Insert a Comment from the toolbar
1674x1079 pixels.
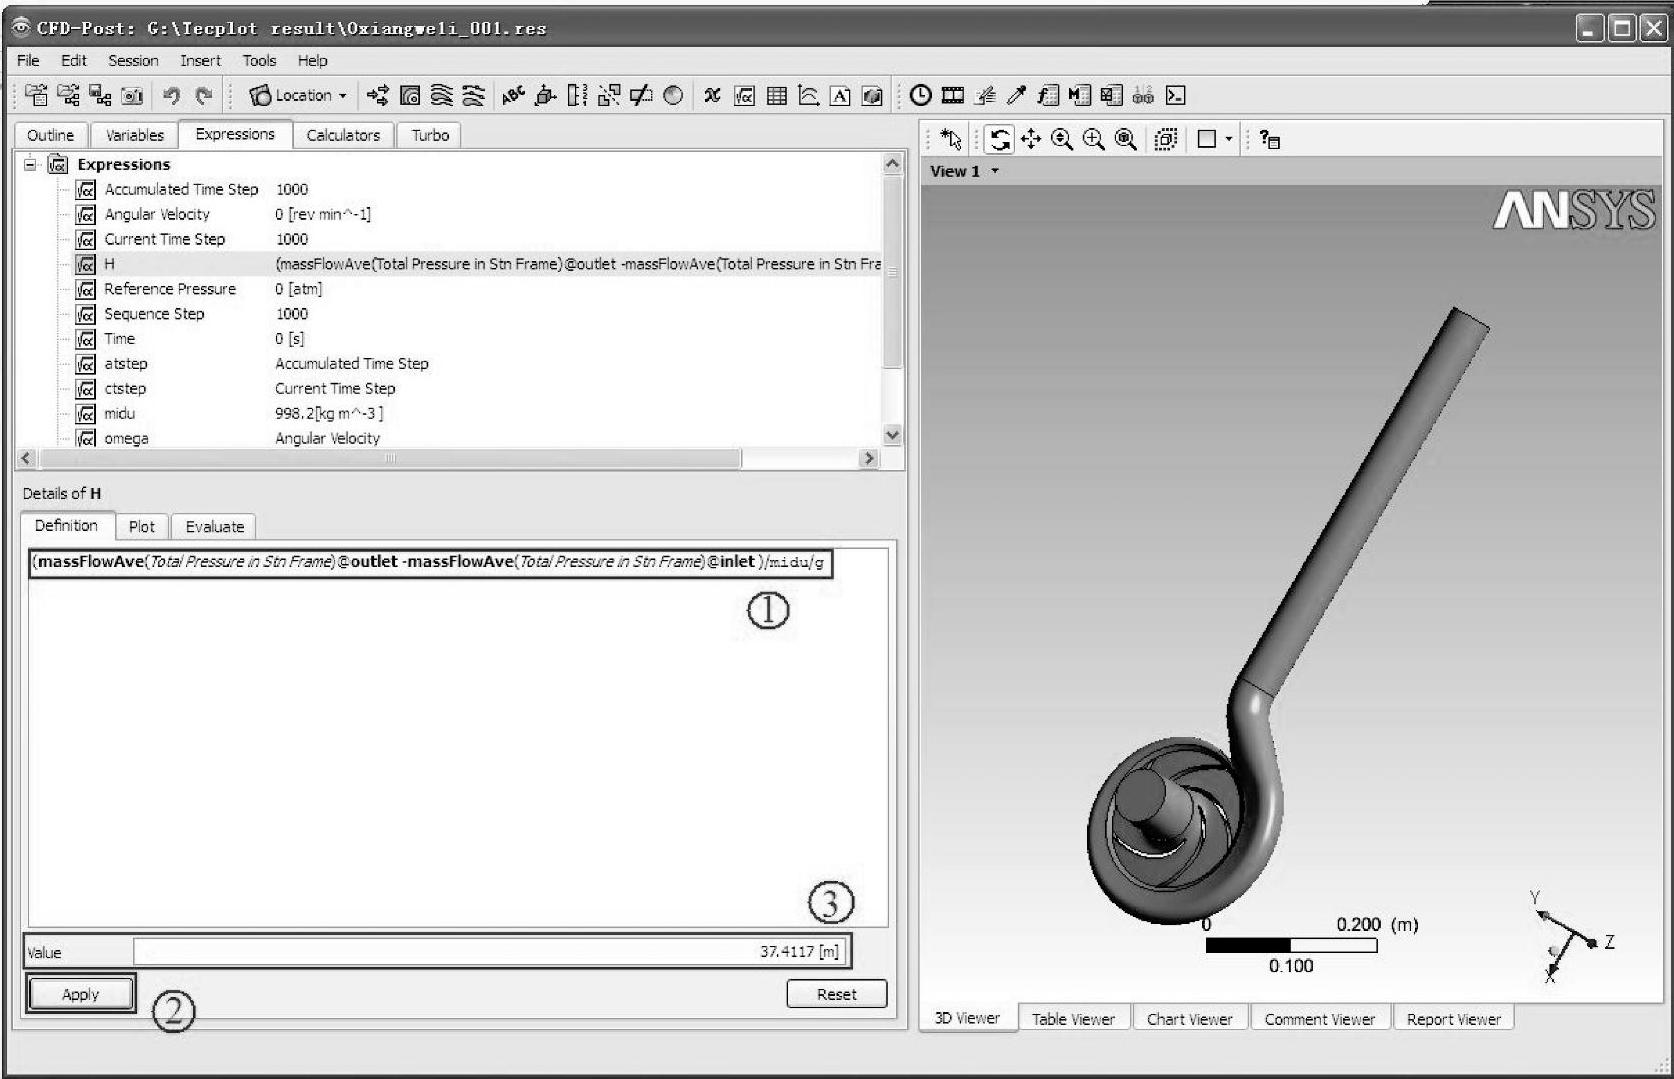point(841,96)
